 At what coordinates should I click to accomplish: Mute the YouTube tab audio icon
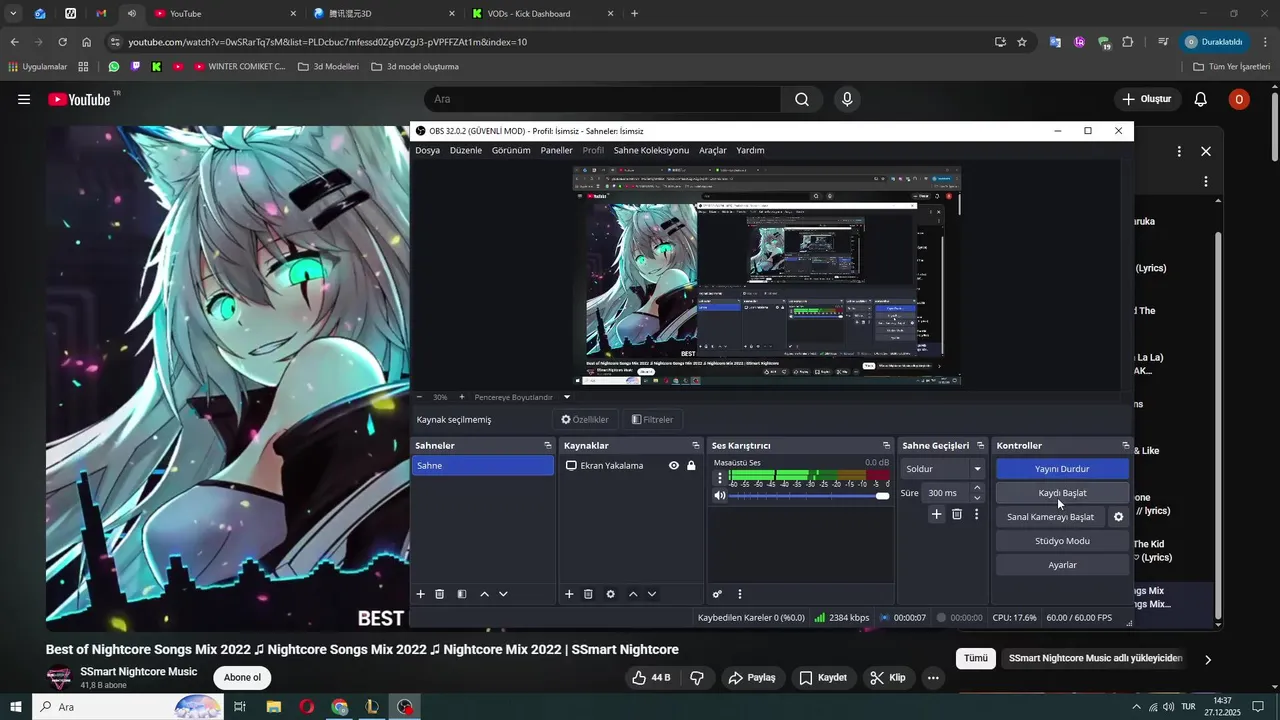click(132, 14)
